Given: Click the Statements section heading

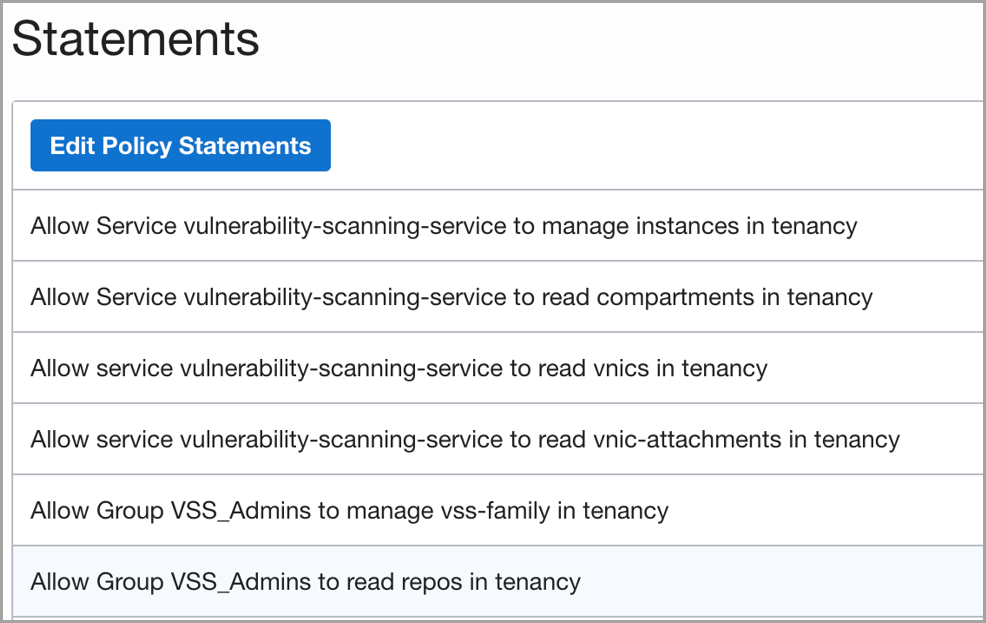Looking at the screenshot, I should [x=135, y=39].
